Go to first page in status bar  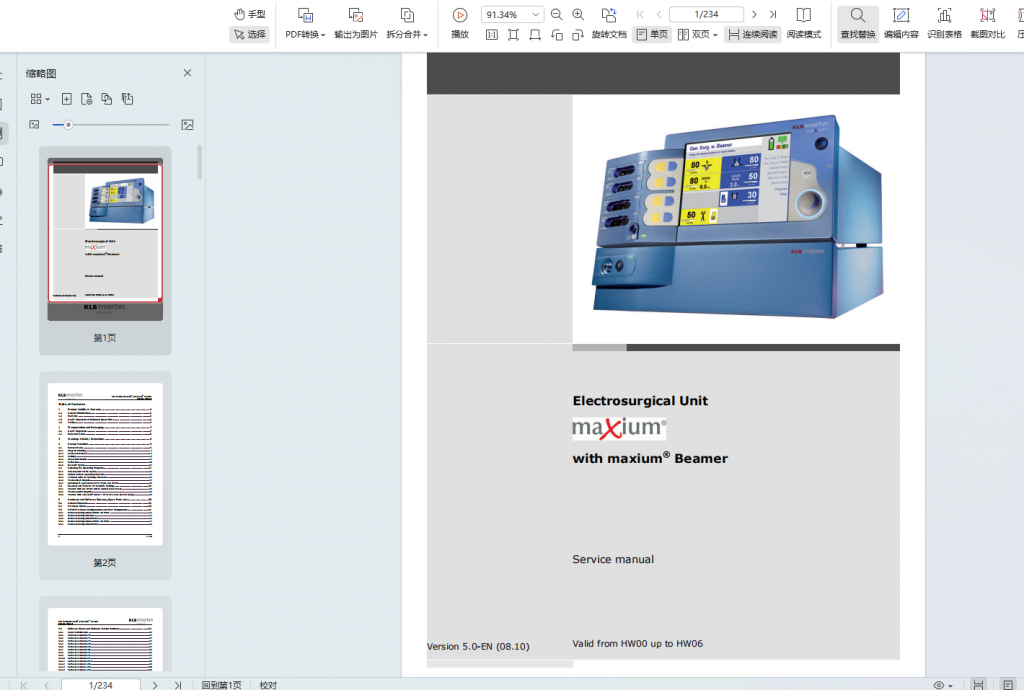24,685
